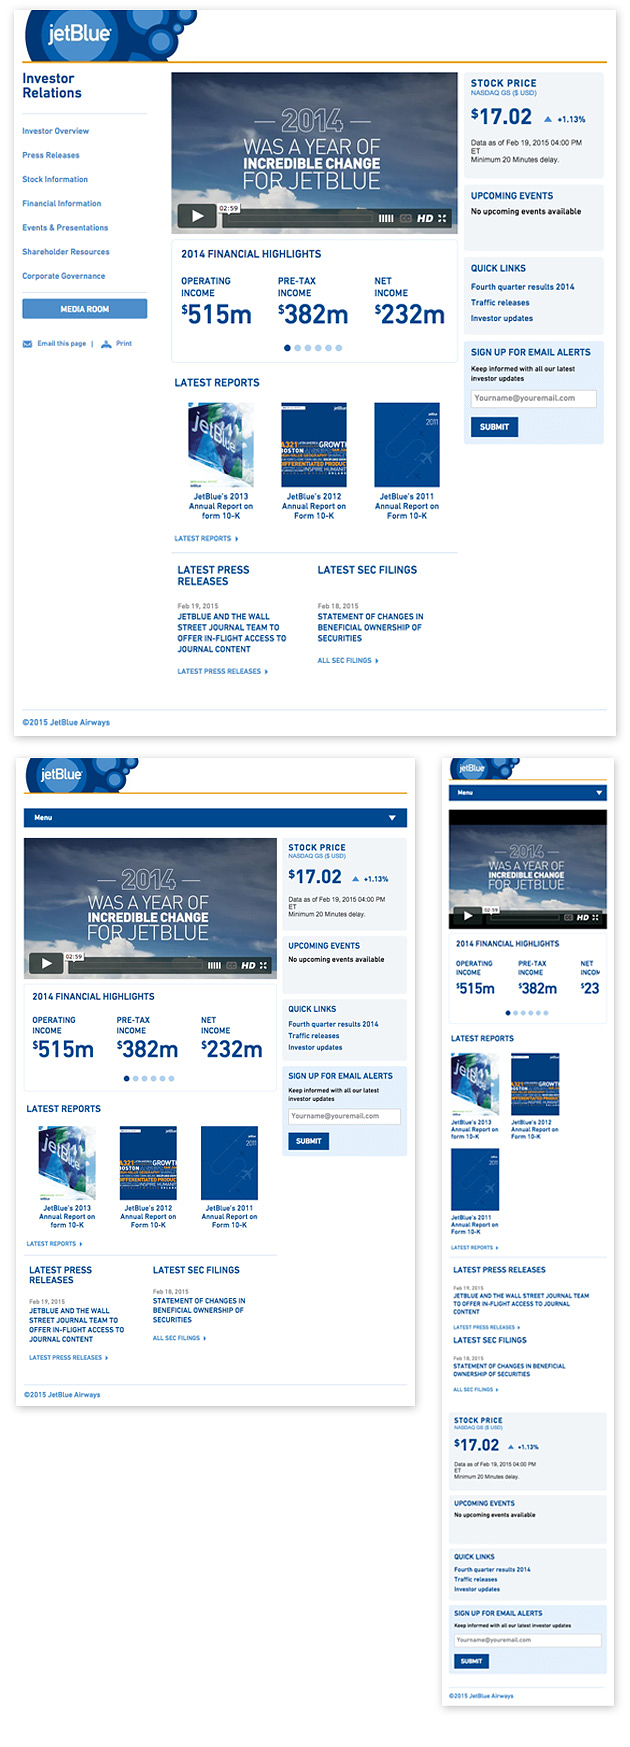The image size is (630, 1747).
Task: Toggle HD on the mobile layout video
Action: pos(583,917)
